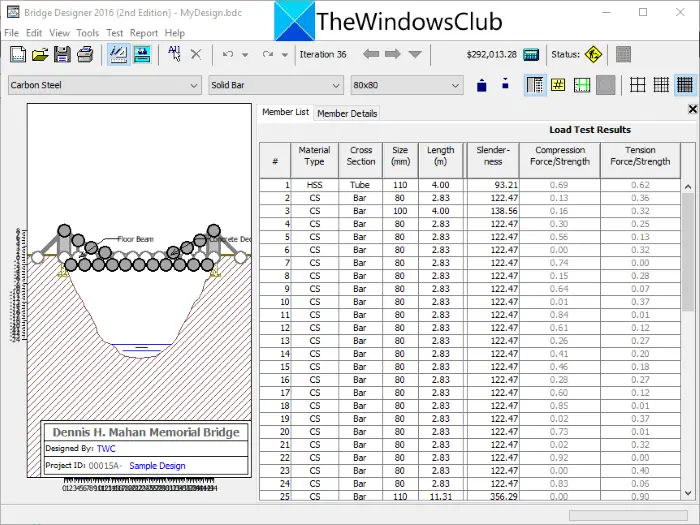Select the fine grid resolution
Viewport: 700px width, 525px height.
pyautogui.click(x=685, y=85)
